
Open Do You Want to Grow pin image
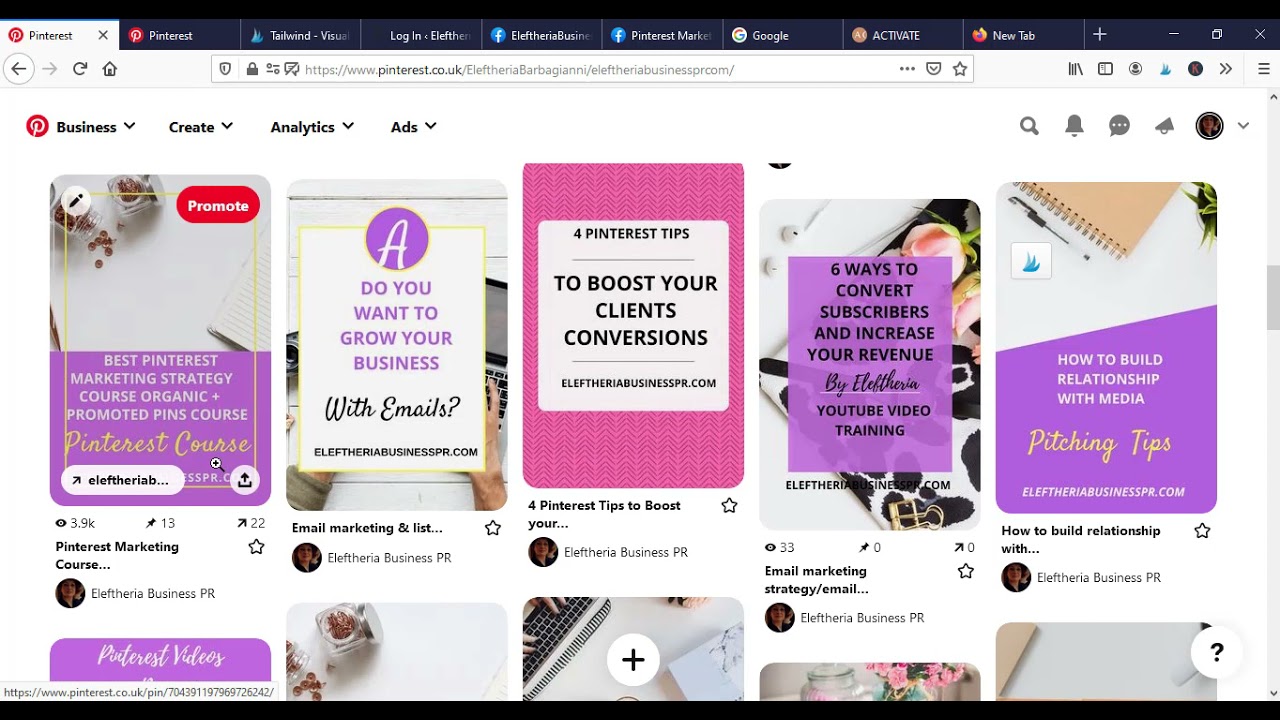click(x=397, y=345)
